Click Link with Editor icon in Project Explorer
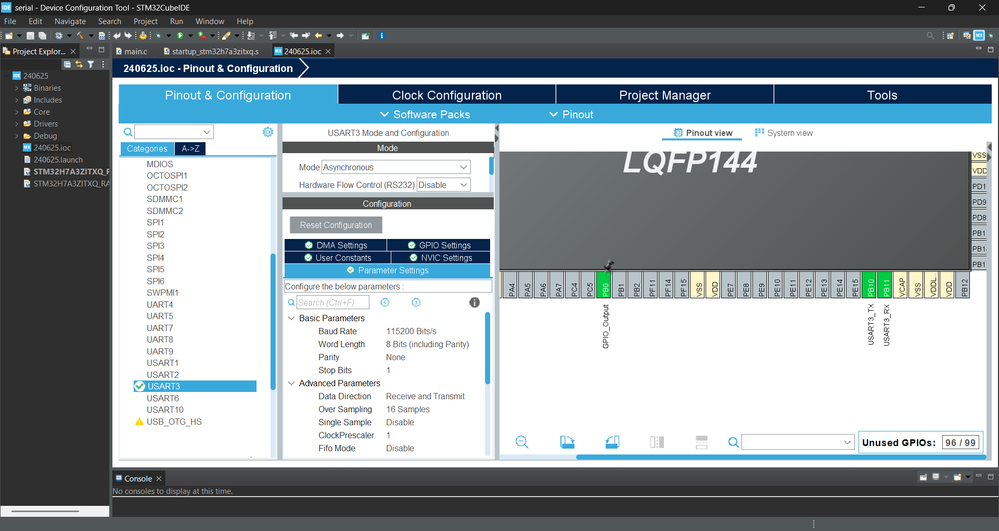The image size is (999, 531). pyautogui.click(x=79, y=64)
